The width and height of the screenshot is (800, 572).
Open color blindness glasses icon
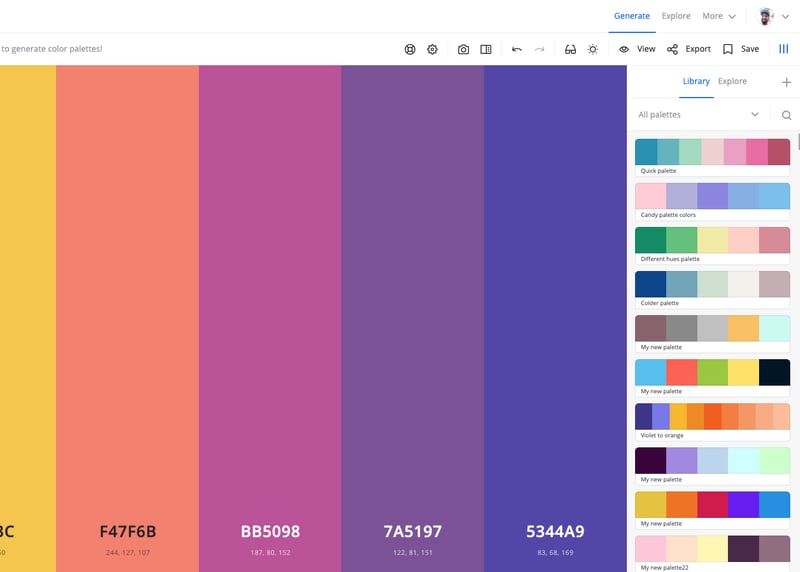coord(570,49)
